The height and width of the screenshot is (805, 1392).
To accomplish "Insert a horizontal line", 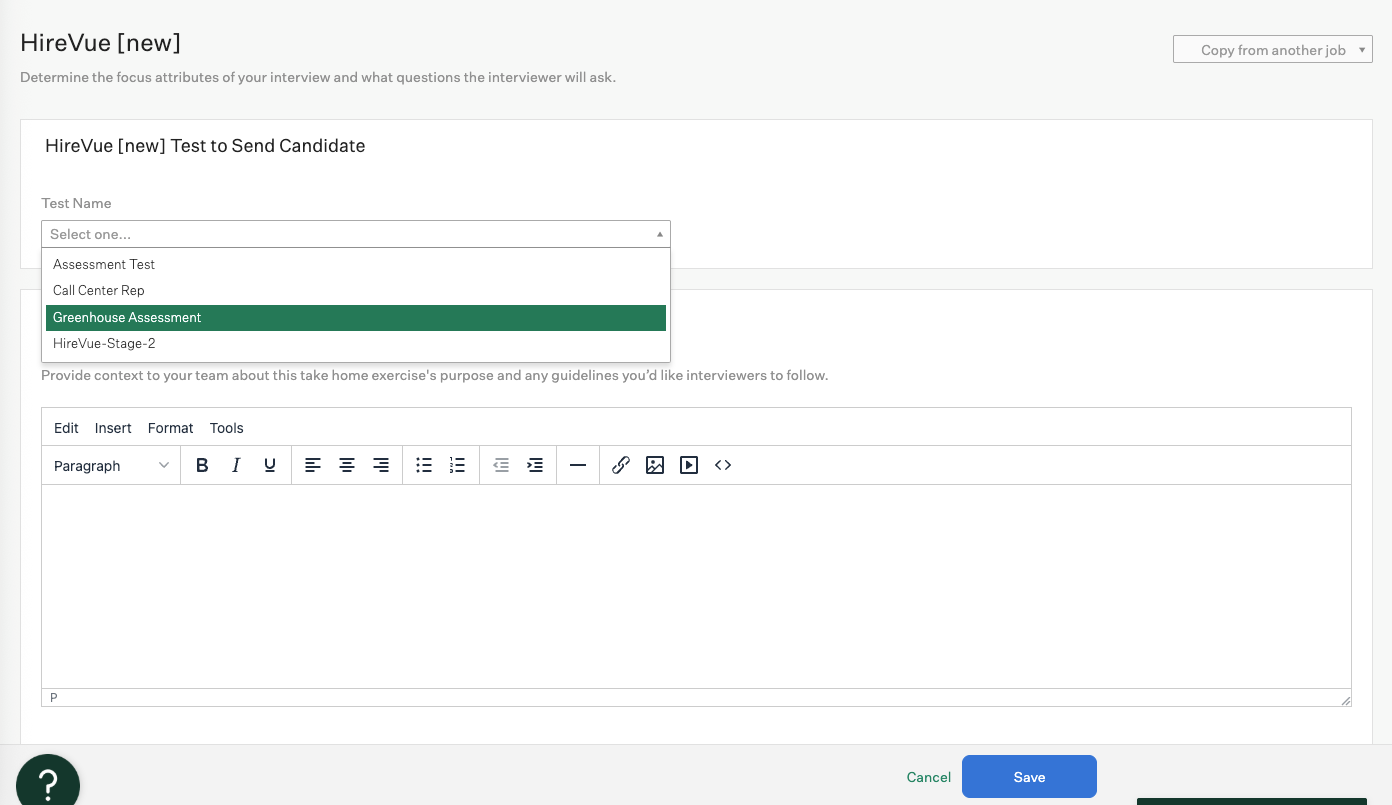I will (x=578, y=465).
